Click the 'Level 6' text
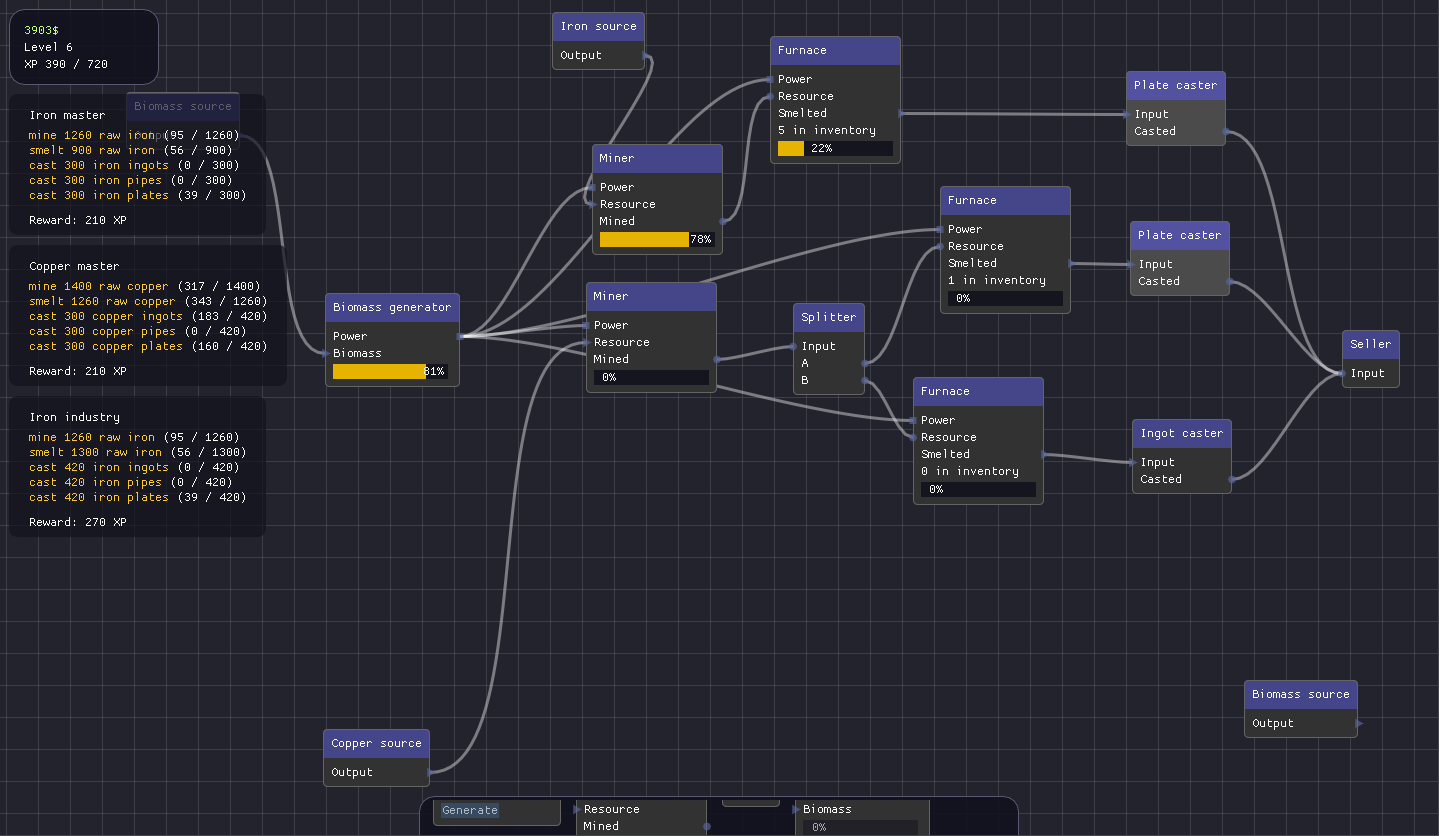The image size is (1439, 836). (x=48, y=47)
